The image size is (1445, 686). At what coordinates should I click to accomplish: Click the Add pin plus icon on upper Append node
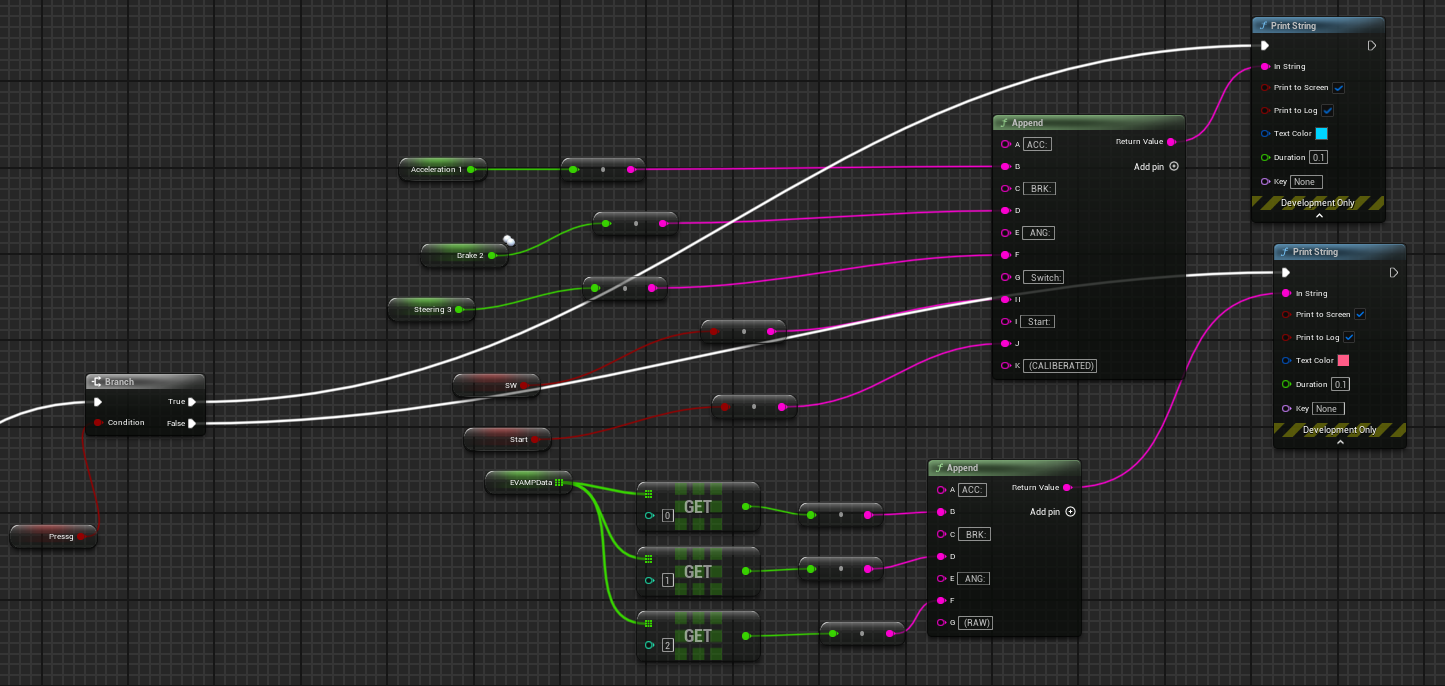(x=1172, y=166)
